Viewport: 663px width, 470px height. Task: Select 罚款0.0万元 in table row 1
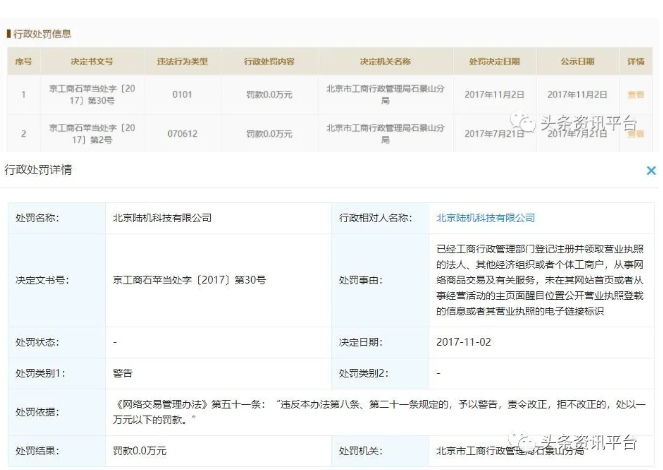click(x=269, y=95)
